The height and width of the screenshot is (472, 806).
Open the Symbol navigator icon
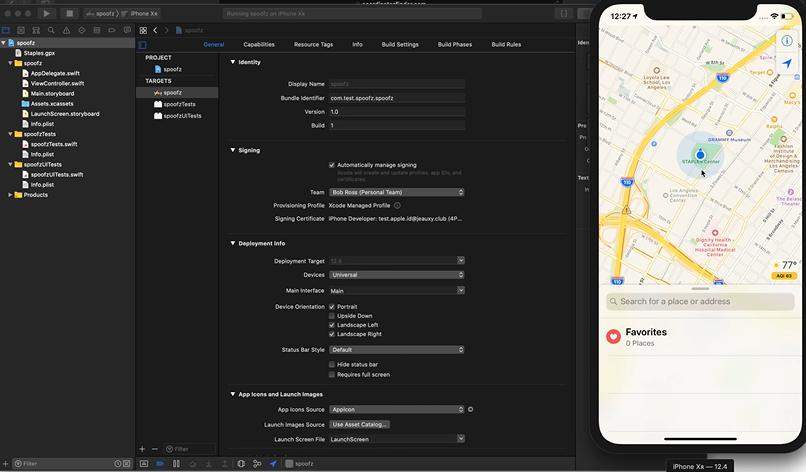[36, 30]
